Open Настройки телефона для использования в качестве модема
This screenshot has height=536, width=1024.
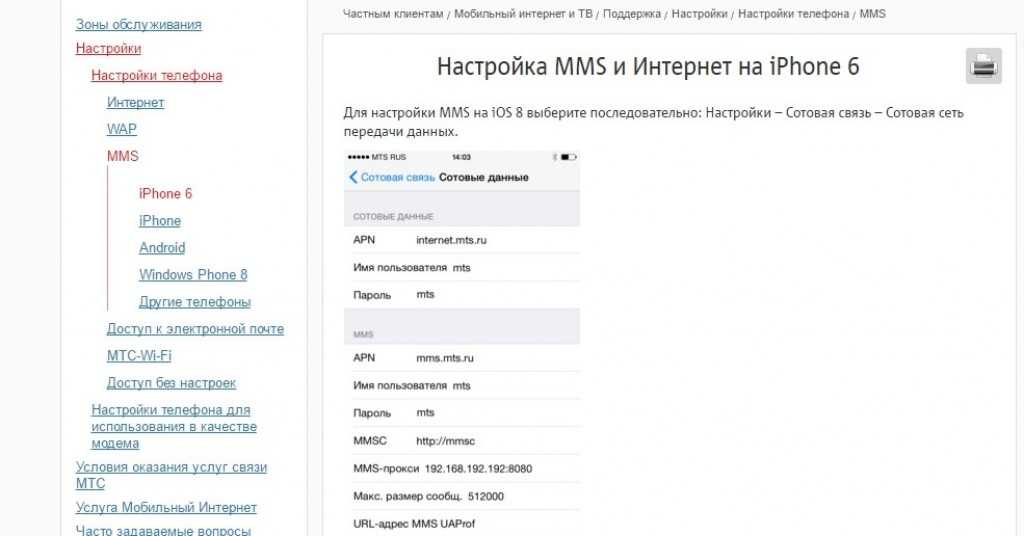(x=174, y=426)
